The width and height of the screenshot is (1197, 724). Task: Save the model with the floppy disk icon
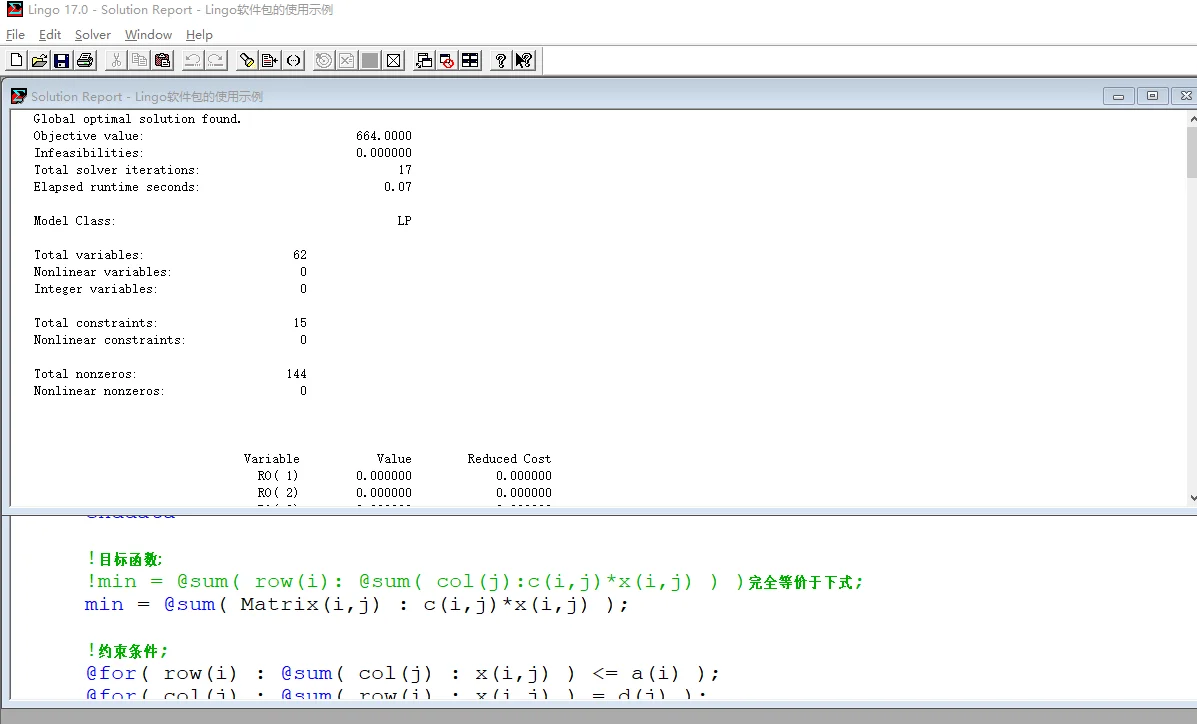(x=62, y=60)
